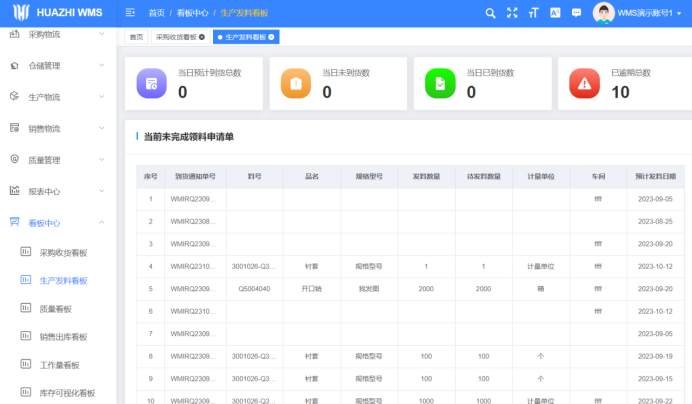Open 销售出库看板 in the sidebar
Image resolution: width=692 pixels, height=404 pixels.
pyautogui.click(x=63, y=337)
